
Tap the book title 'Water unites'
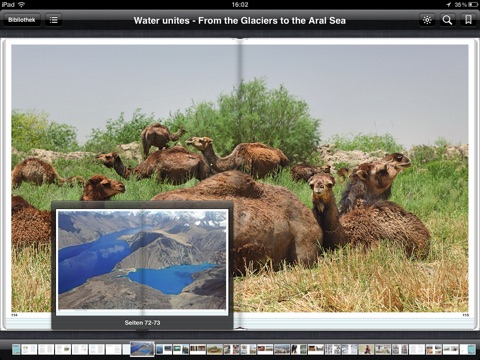(240, 21)
